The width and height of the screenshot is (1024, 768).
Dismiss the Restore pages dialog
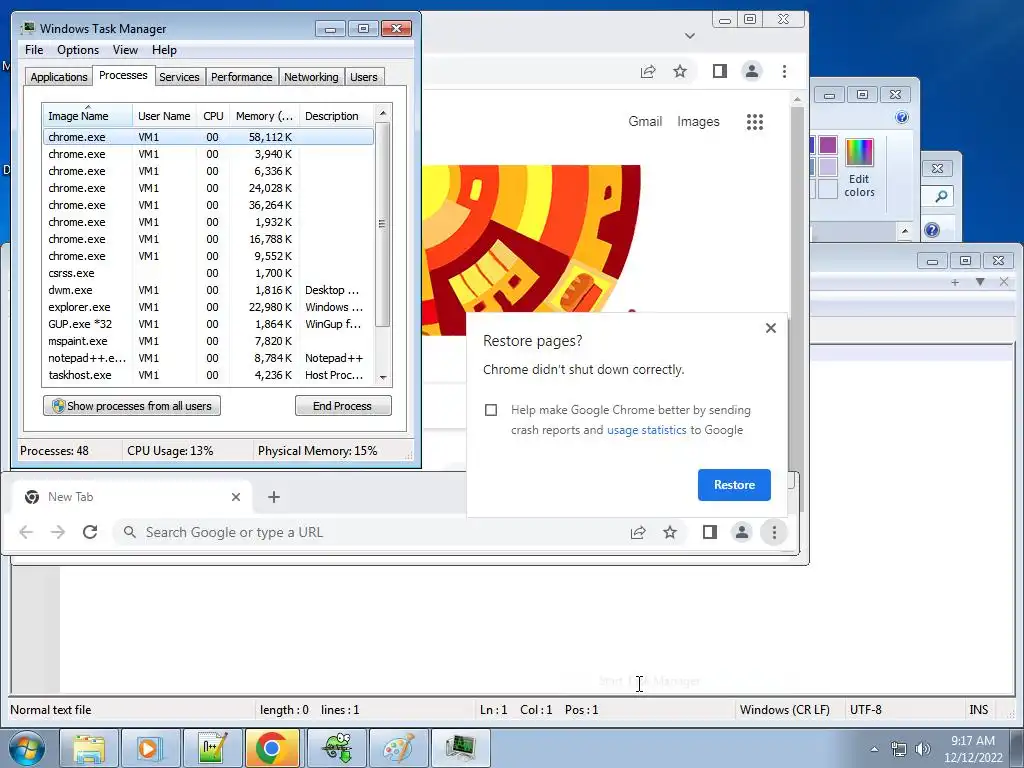(x=771, y=328)
